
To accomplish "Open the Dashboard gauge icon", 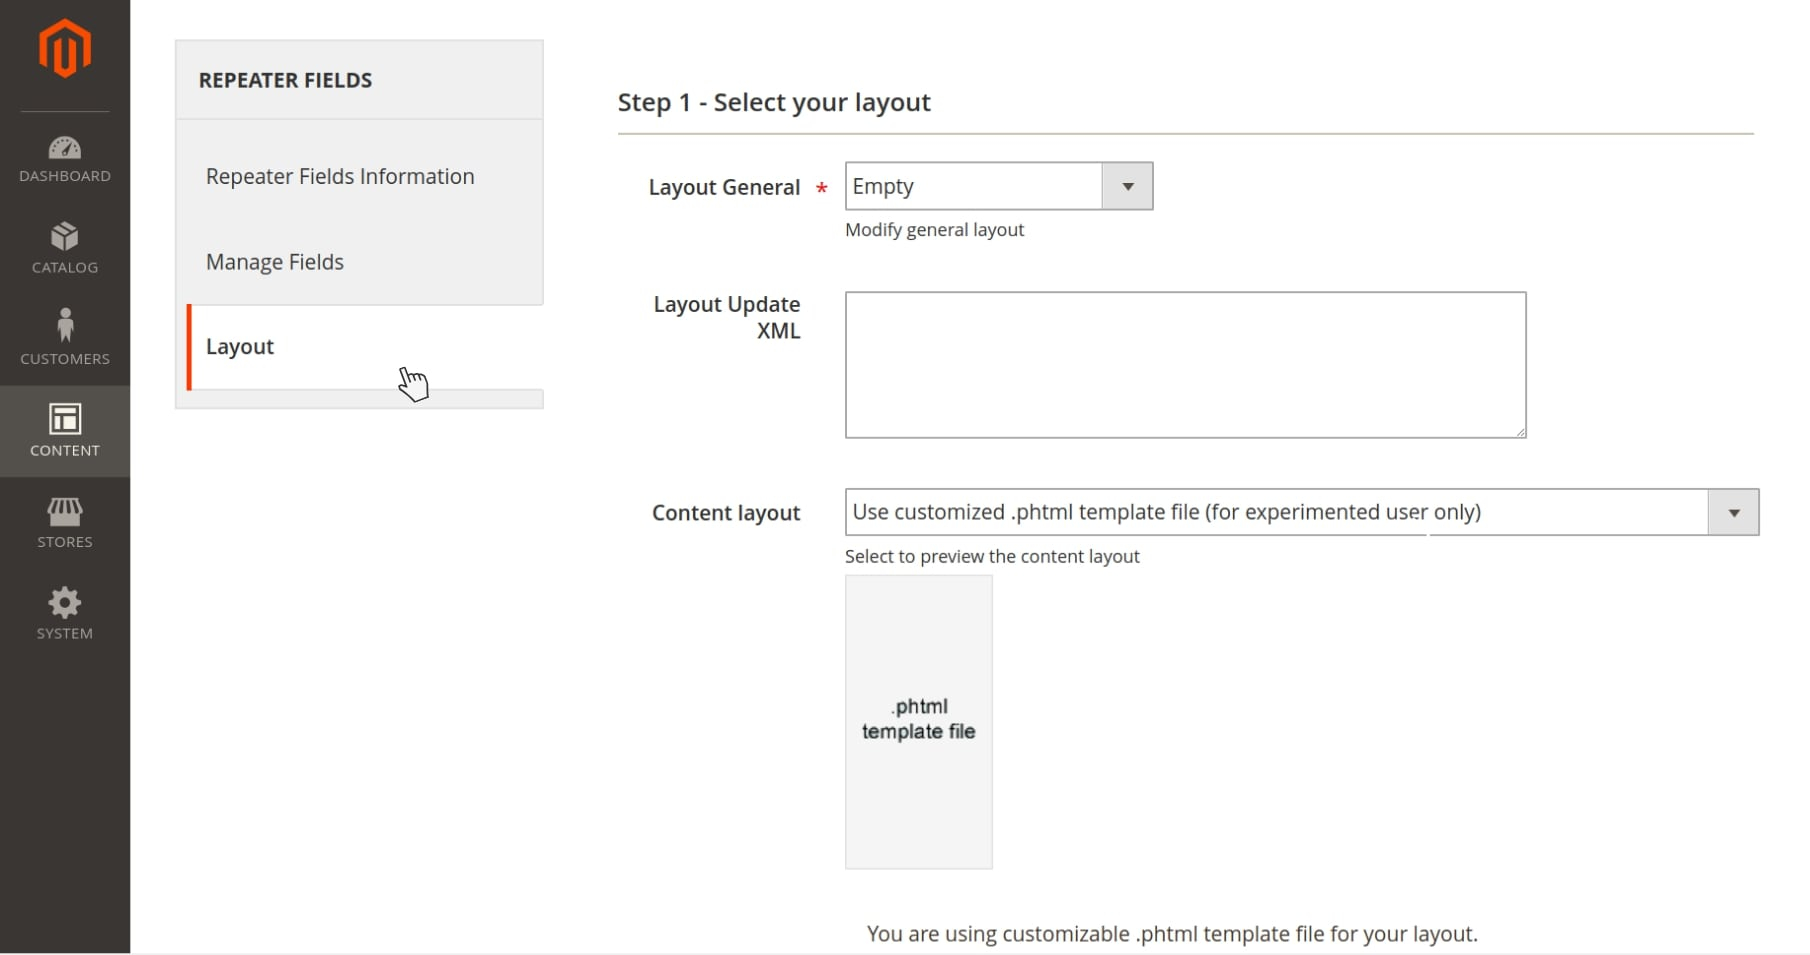I will [65, 149].
